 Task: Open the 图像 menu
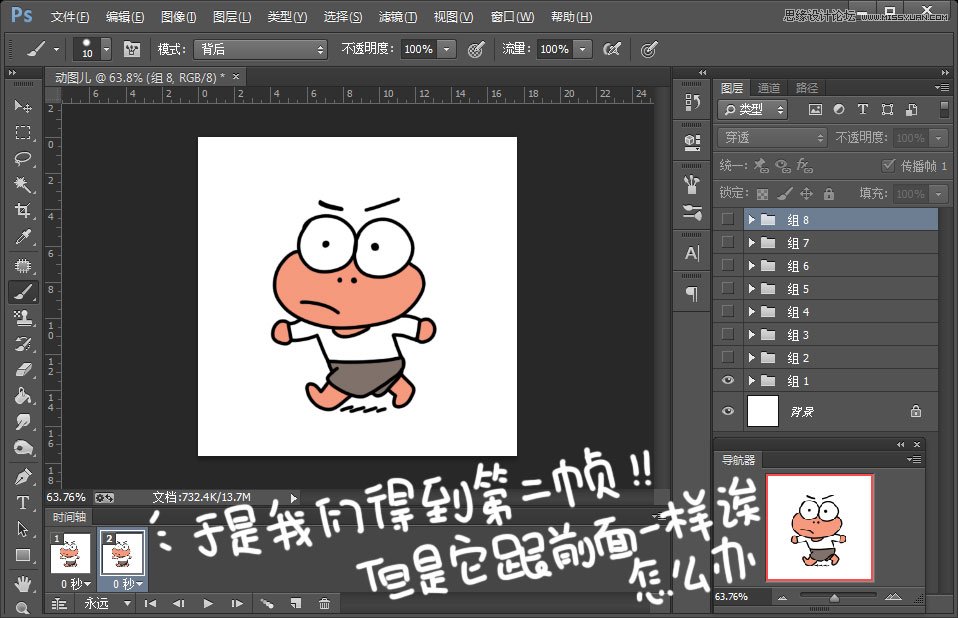pos(178,17)
